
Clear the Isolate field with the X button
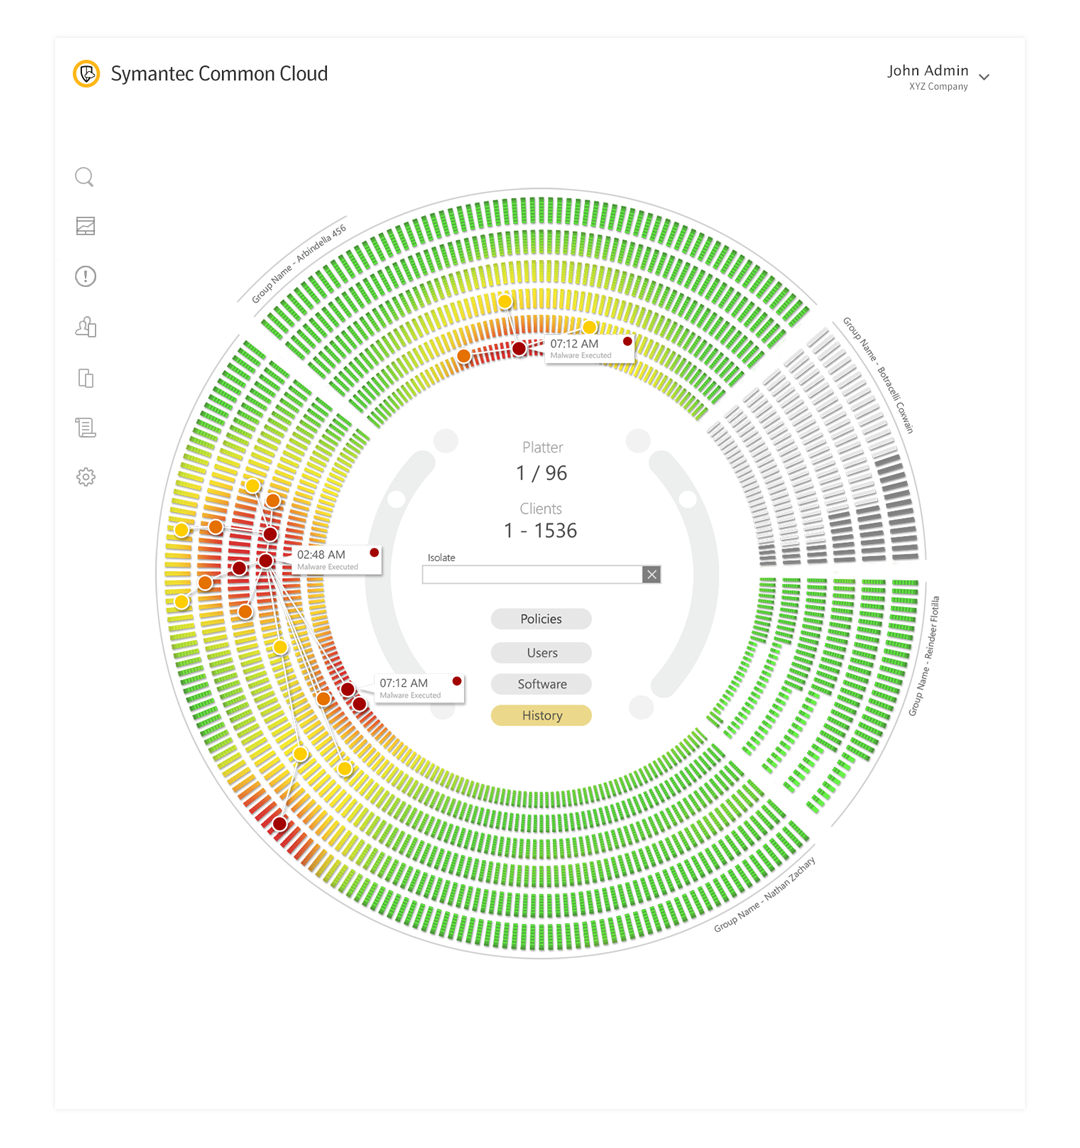click(651, 574)
